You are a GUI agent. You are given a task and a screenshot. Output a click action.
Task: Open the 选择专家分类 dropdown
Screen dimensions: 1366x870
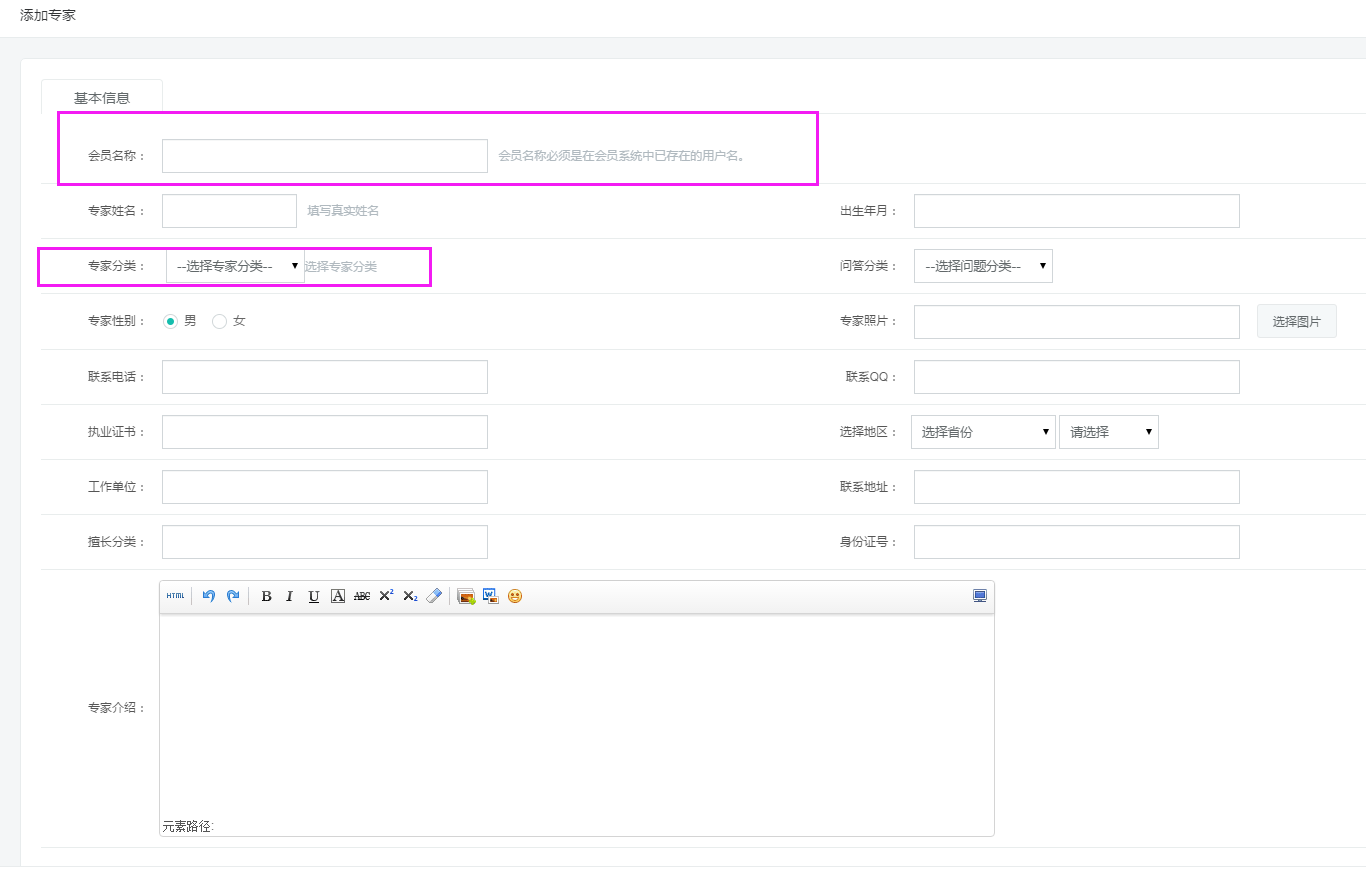pyautogui.click(x=235, y=266)
